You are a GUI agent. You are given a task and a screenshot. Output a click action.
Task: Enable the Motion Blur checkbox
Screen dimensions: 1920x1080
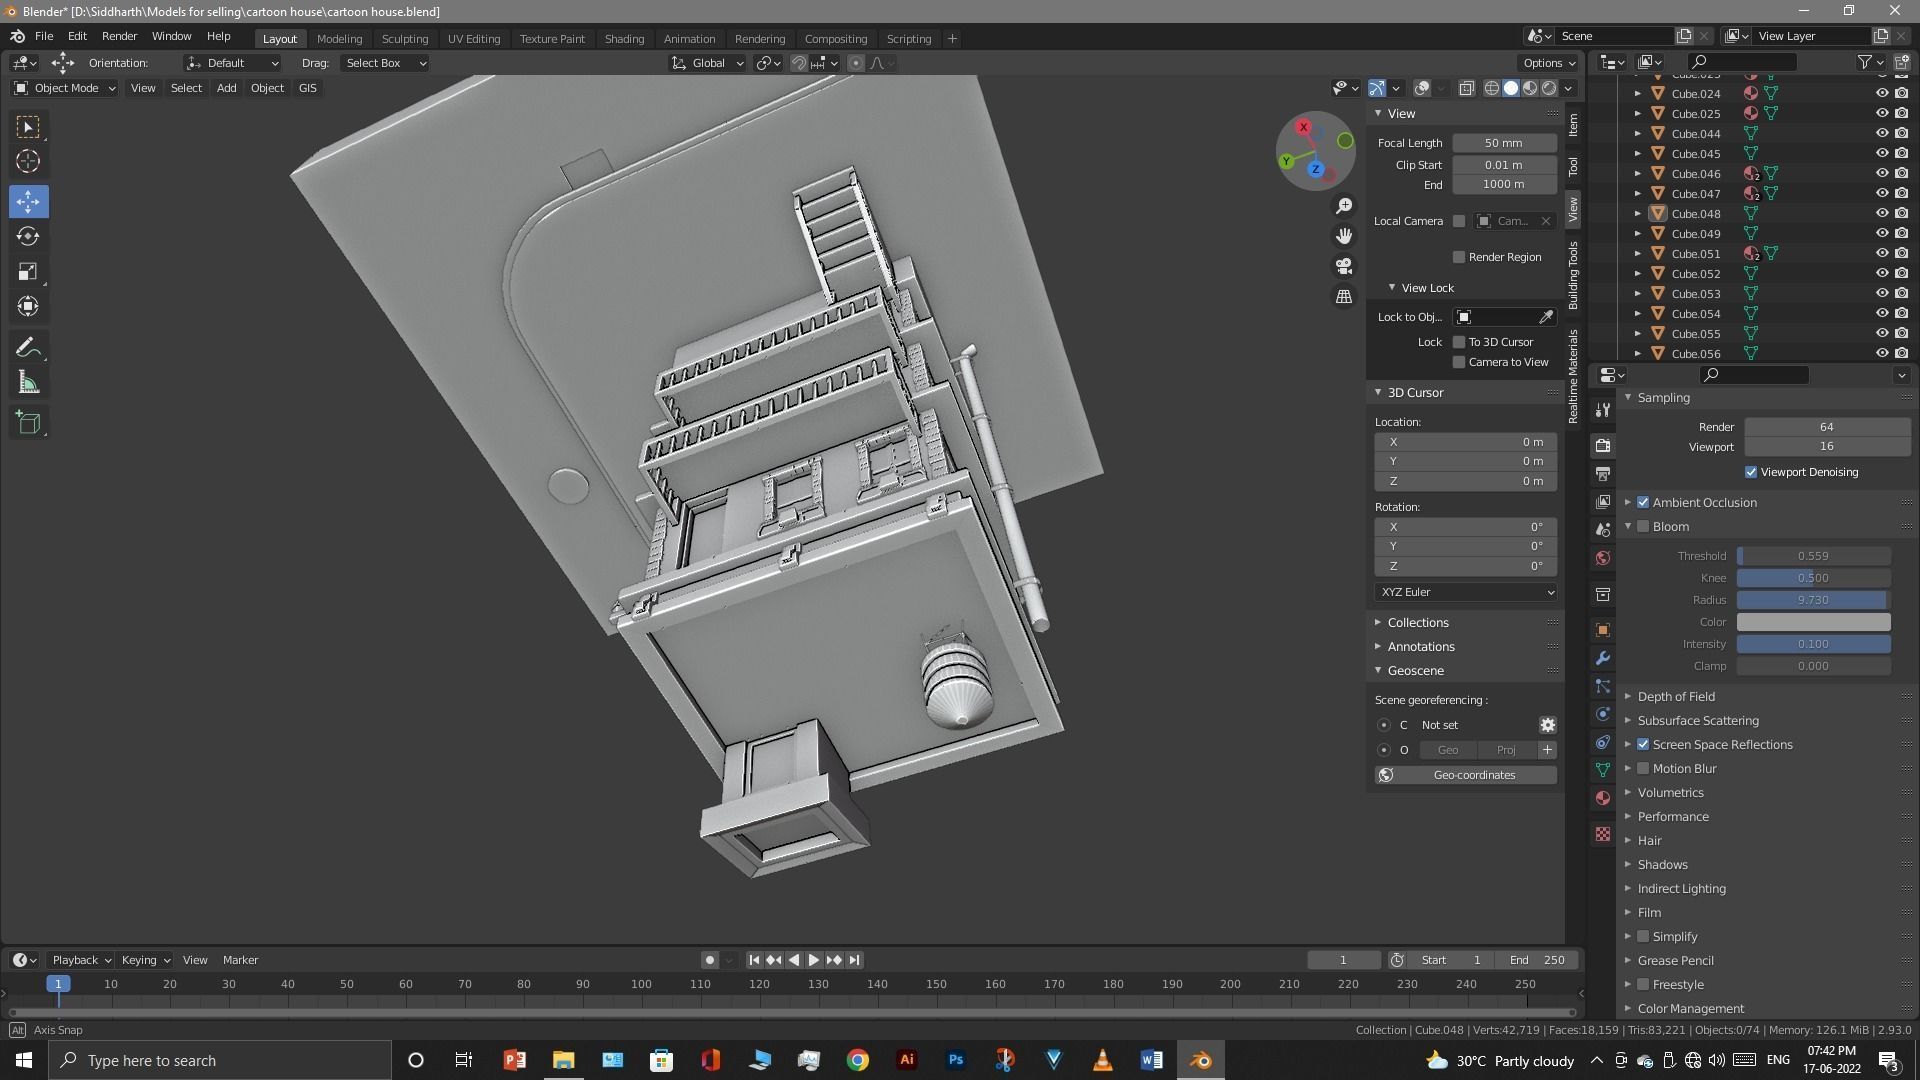(x=1643, y=769)
